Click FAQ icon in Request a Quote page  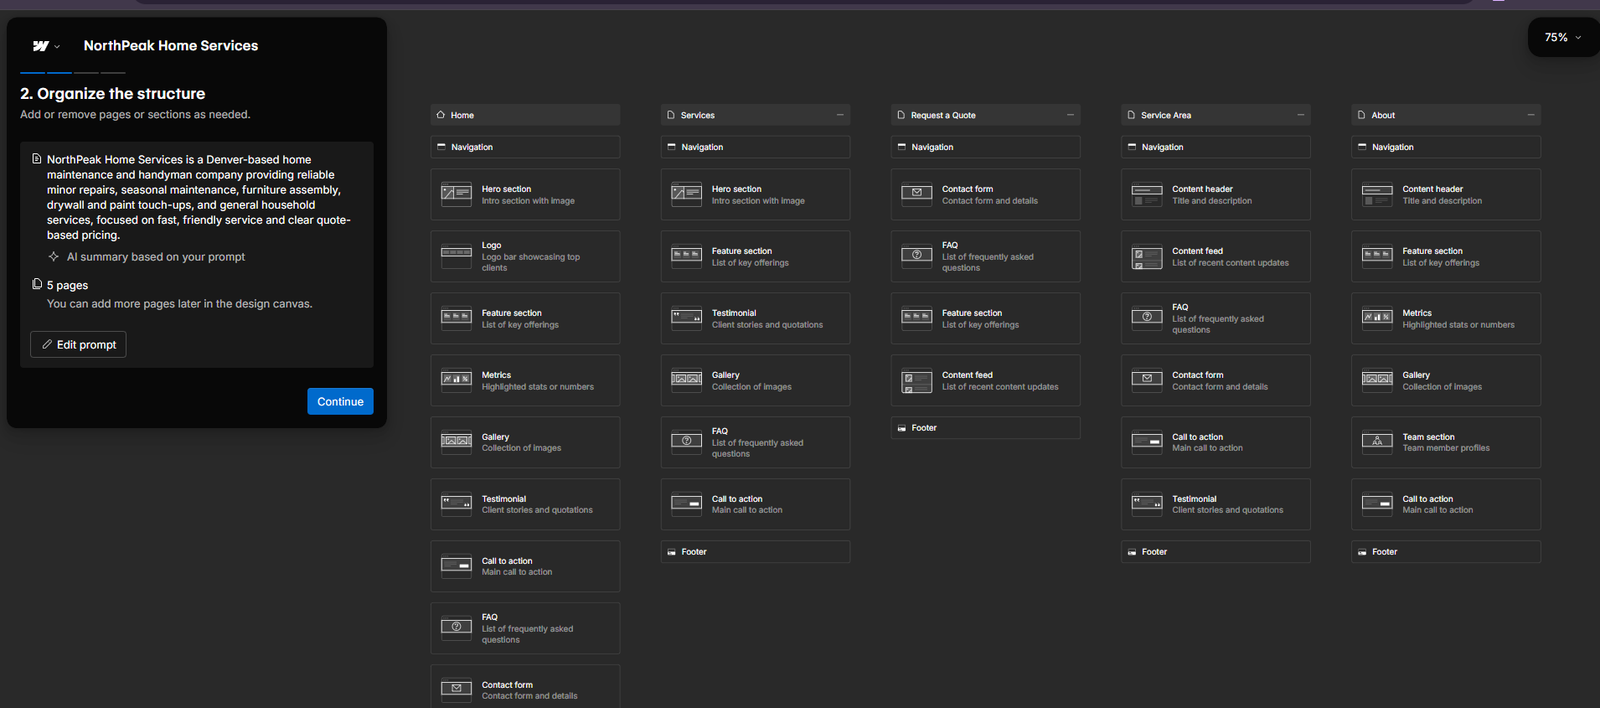916,256
